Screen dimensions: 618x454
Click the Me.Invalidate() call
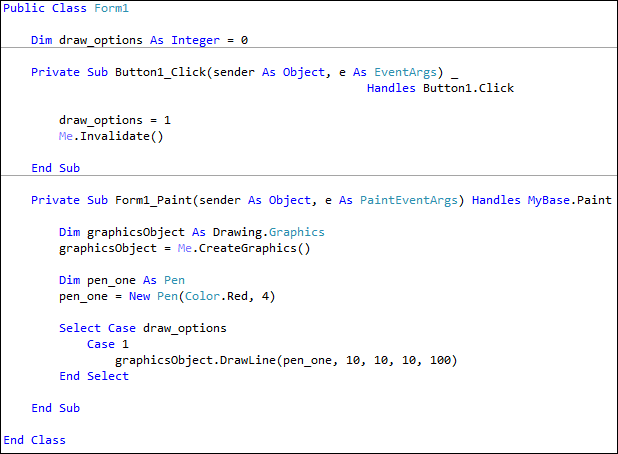(x=110, y=136)
